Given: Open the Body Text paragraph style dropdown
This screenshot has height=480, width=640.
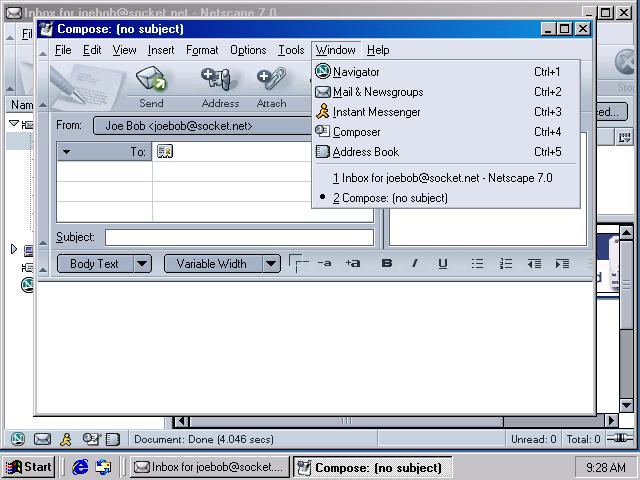Looking at the screenshot, I should tap(142, 264).
